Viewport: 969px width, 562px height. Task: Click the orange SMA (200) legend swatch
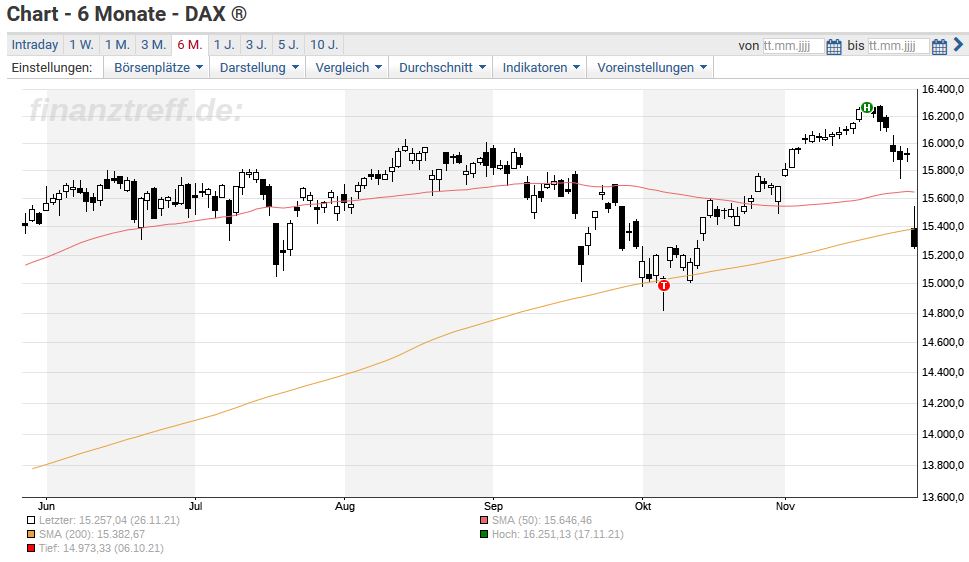click(x=31, y=534)
